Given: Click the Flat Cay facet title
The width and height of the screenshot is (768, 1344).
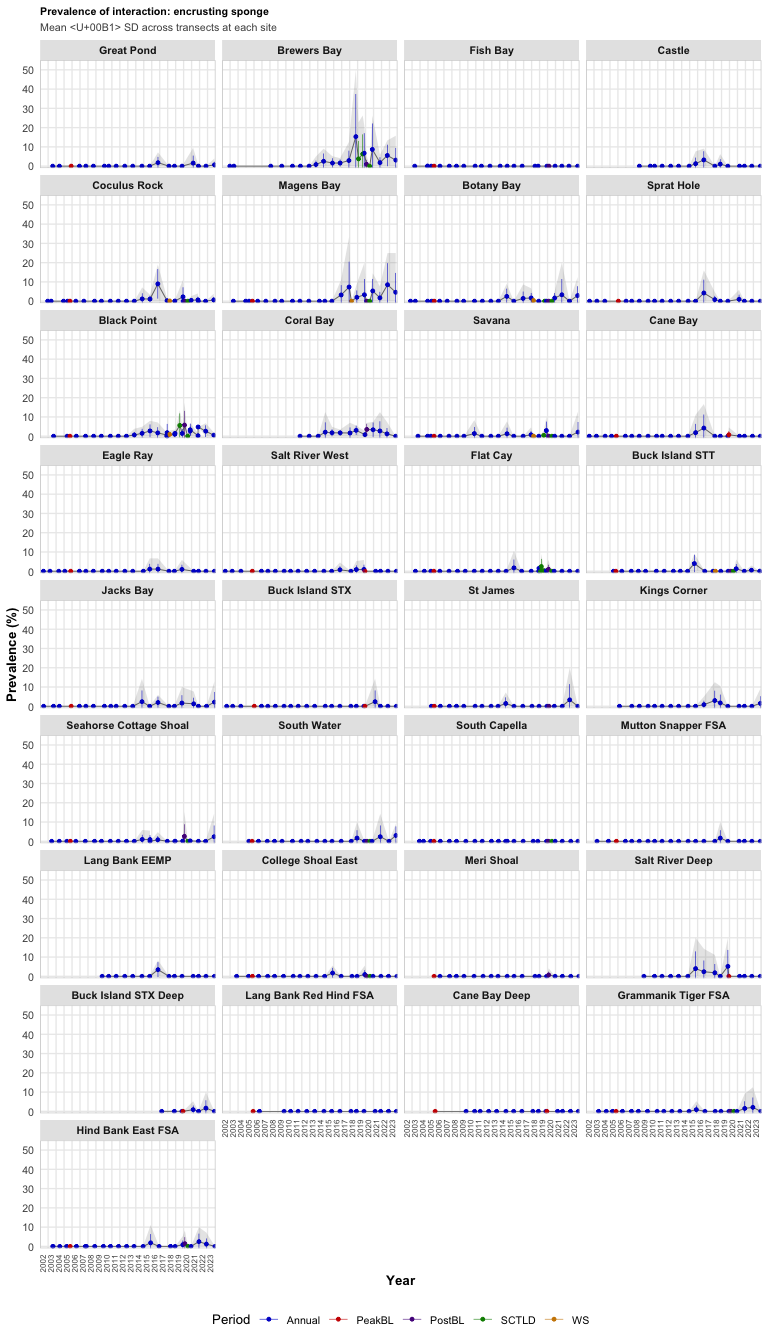Looking at the screenshot, I should click(492, 455).
